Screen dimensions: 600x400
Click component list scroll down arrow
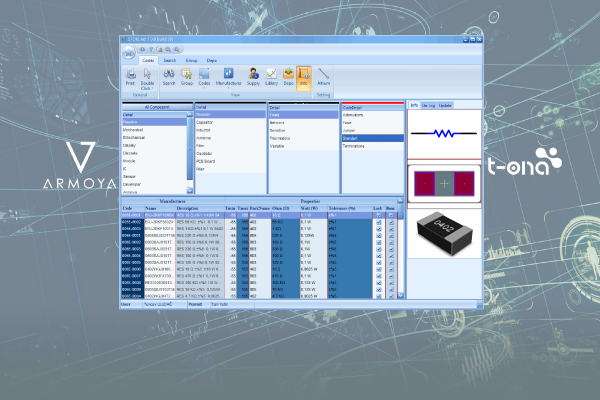[x=190, y=190]
